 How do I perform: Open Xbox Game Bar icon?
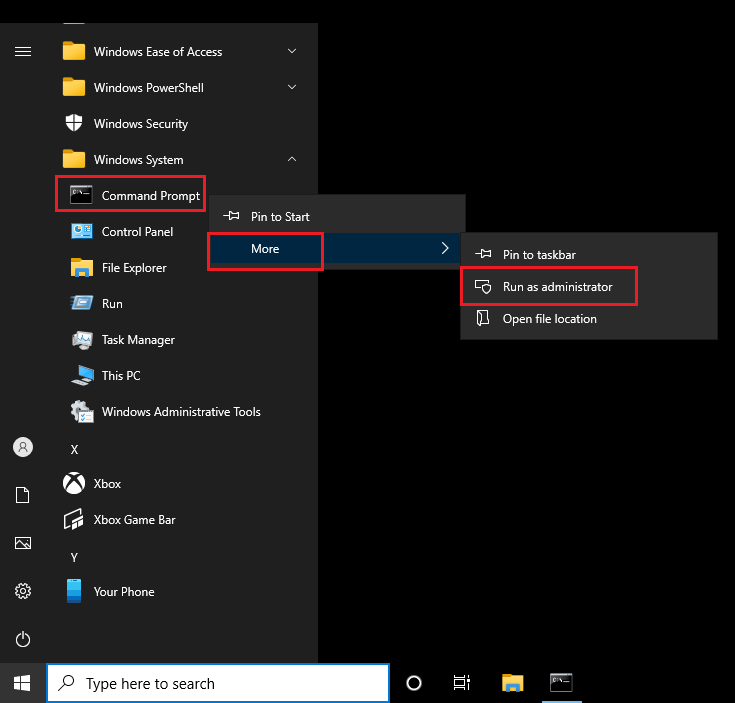[x=74, y=519]
